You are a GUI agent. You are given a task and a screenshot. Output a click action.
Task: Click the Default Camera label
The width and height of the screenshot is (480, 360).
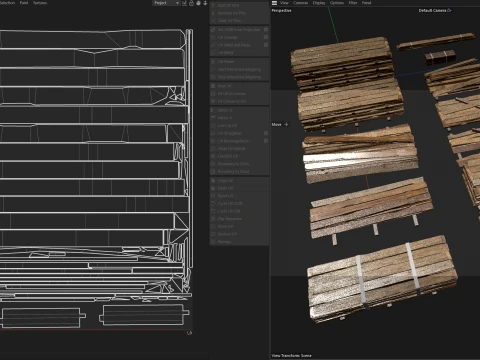point(432,11)
